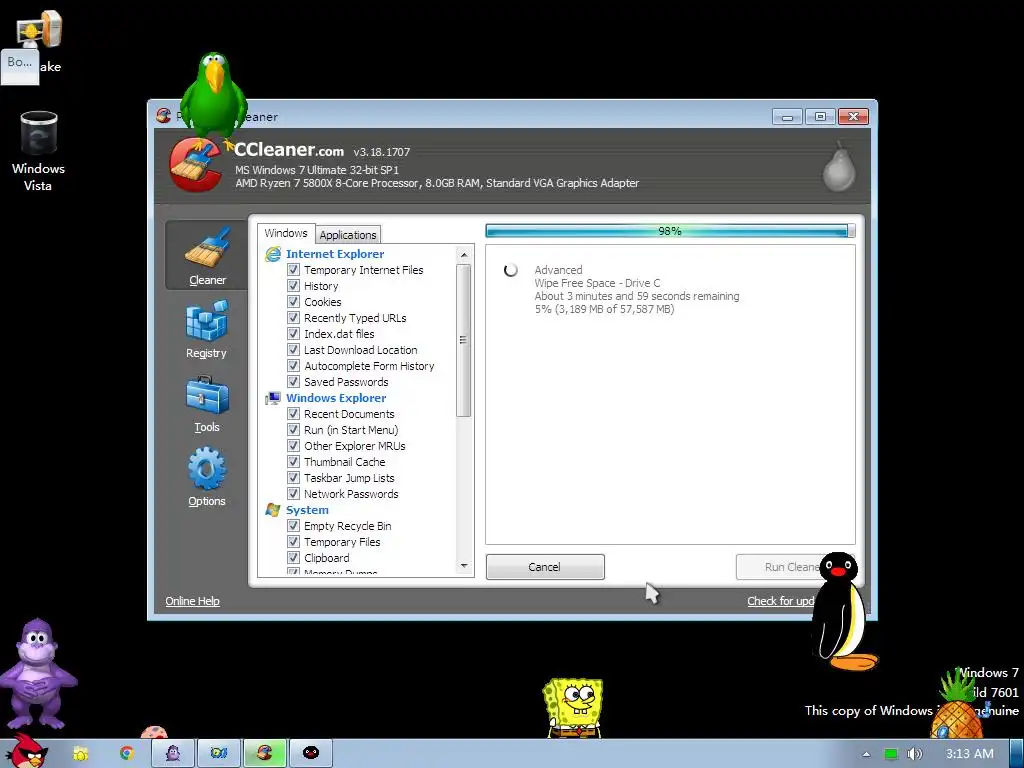Select the Windows Explorer category heading
Image resolution: width=1024 pixels, height=768 pixels.
[x=336, y=398]
